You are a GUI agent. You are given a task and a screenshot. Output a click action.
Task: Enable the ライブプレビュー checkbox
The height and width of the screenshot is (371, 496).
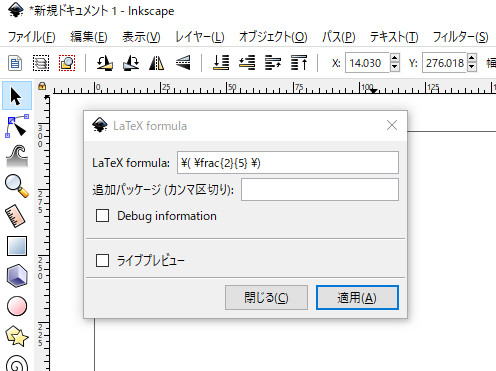coord(102,261)
